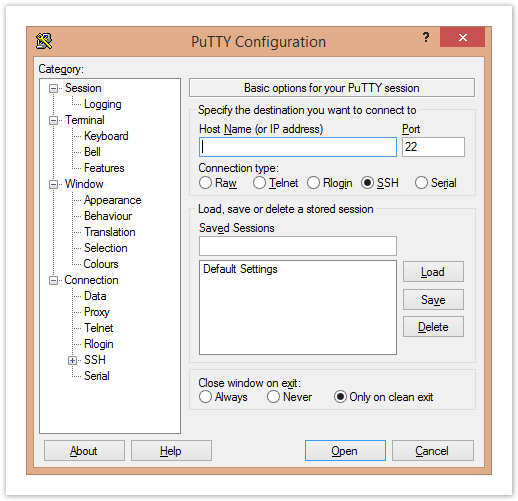Screen dimensions: 518x501
Task: Open the Serial category in tree
Action: coord(97,376)
